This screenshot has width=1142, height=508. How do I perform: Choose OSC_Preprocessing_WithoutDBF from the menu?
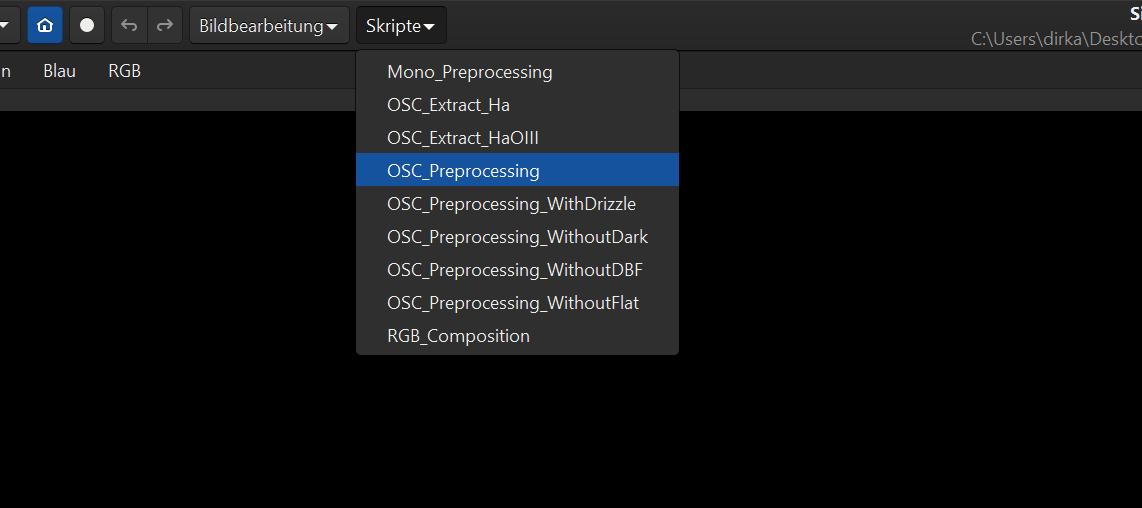pos(517,269)
